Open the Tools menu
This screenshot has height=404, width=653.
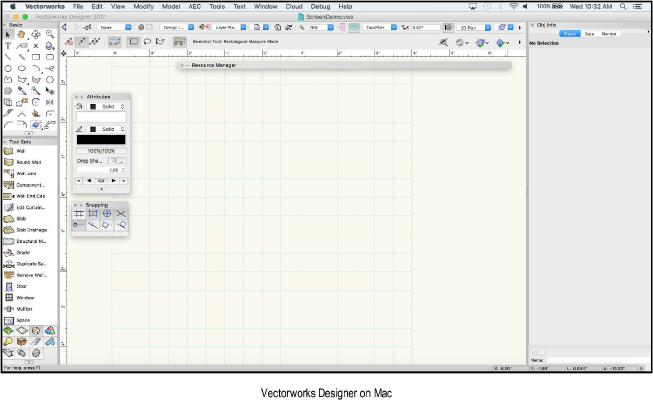tap(217, 7)
